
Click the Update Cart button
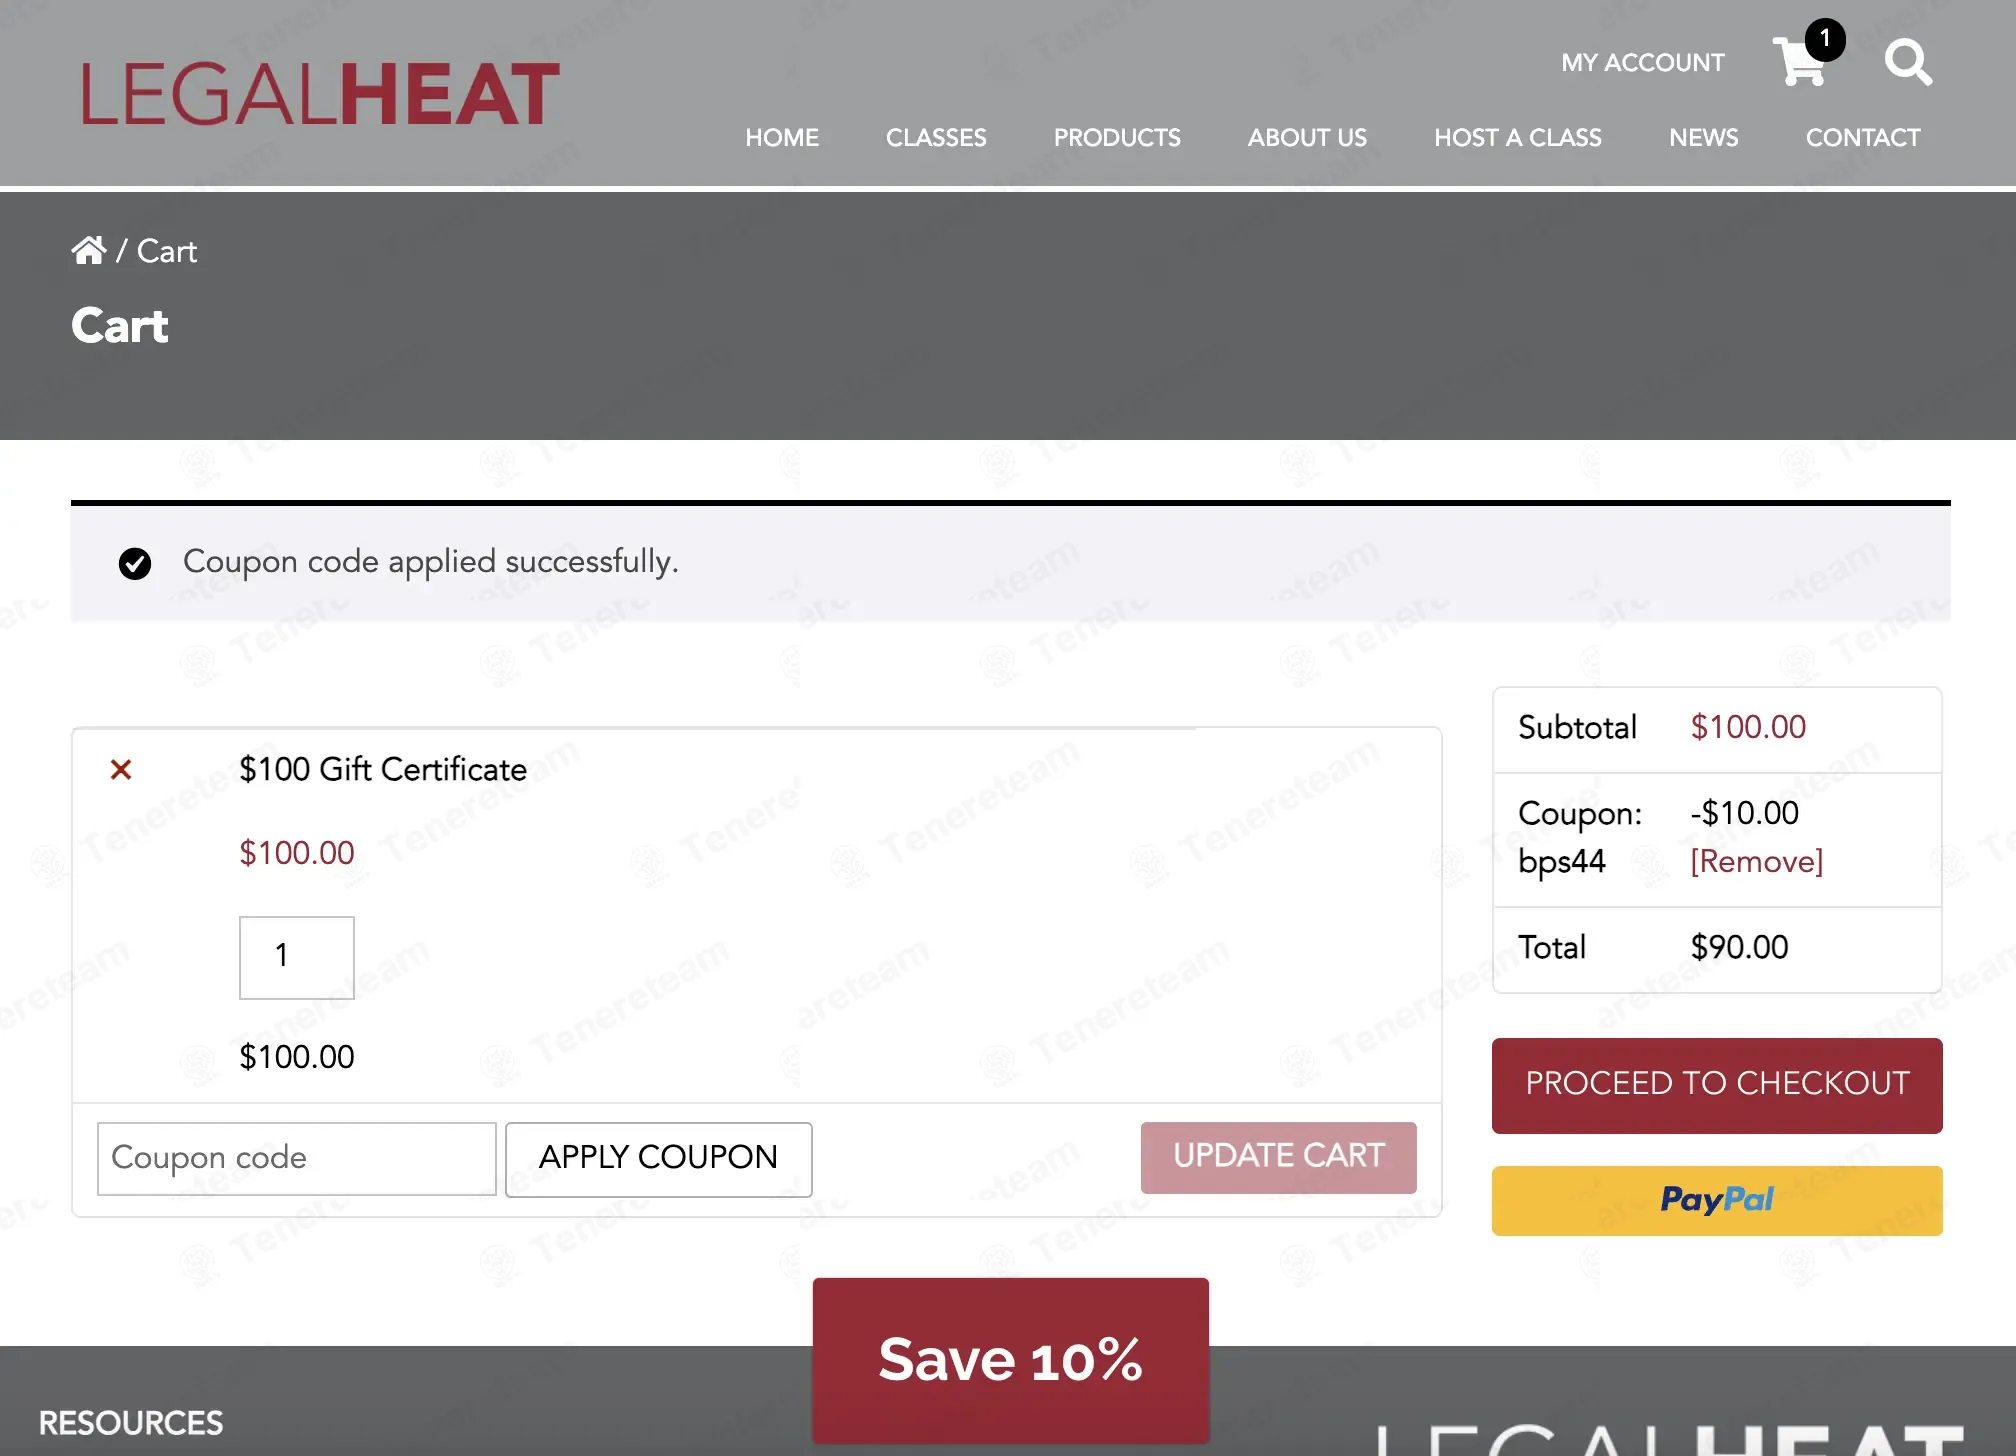[x=1279, y=1157]
